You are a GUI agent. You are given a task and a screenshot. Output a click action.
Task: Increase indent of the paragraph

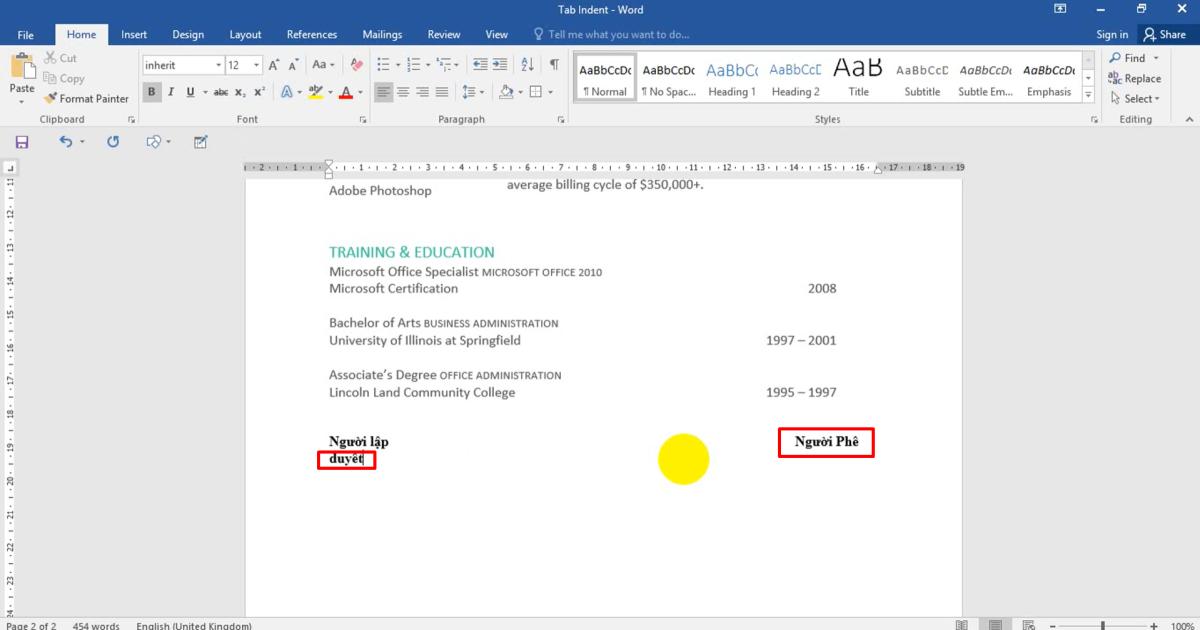point(501,65)
